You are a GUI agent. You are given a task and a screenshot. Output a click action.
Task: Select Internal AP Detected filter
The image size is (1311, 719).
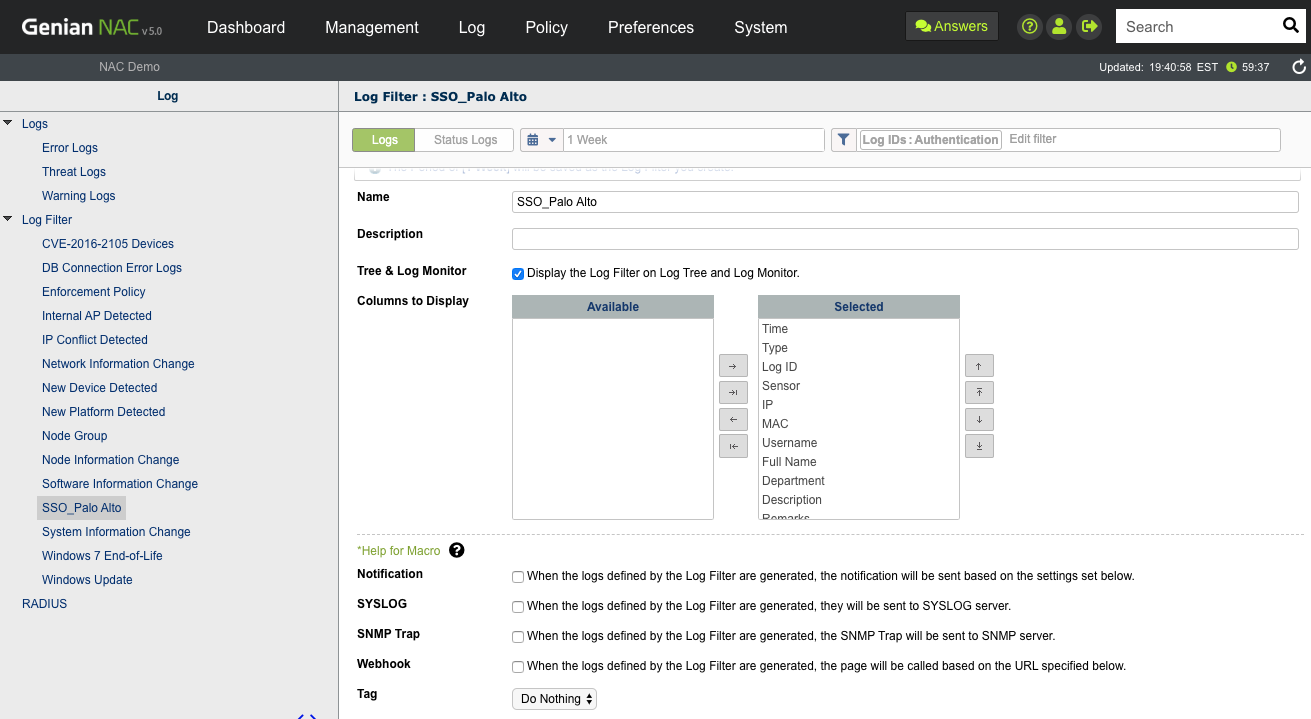[97, 316]
